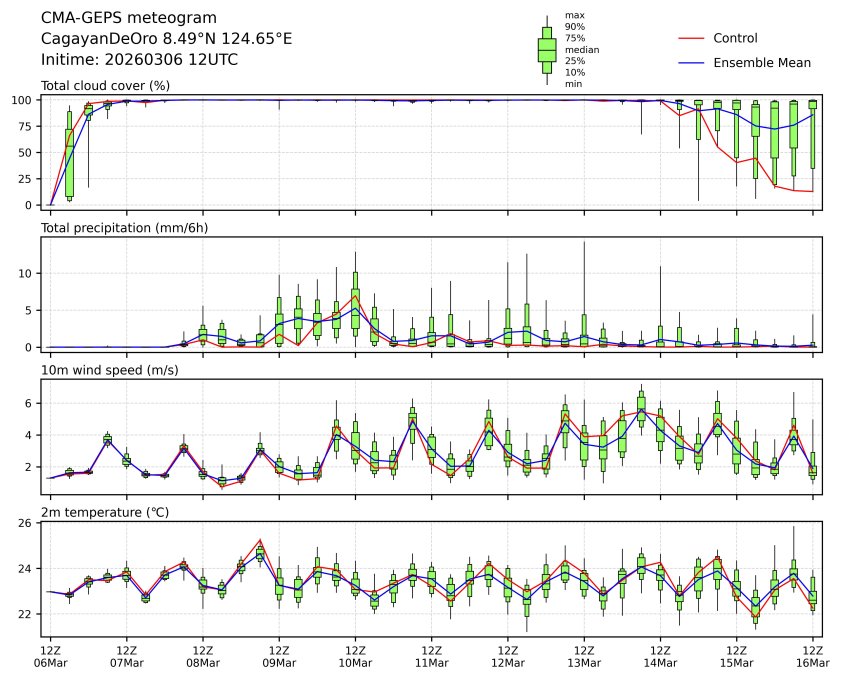Click the box plot legend symbol
This screenshot has height=680, width=841.
coord(547,50)
